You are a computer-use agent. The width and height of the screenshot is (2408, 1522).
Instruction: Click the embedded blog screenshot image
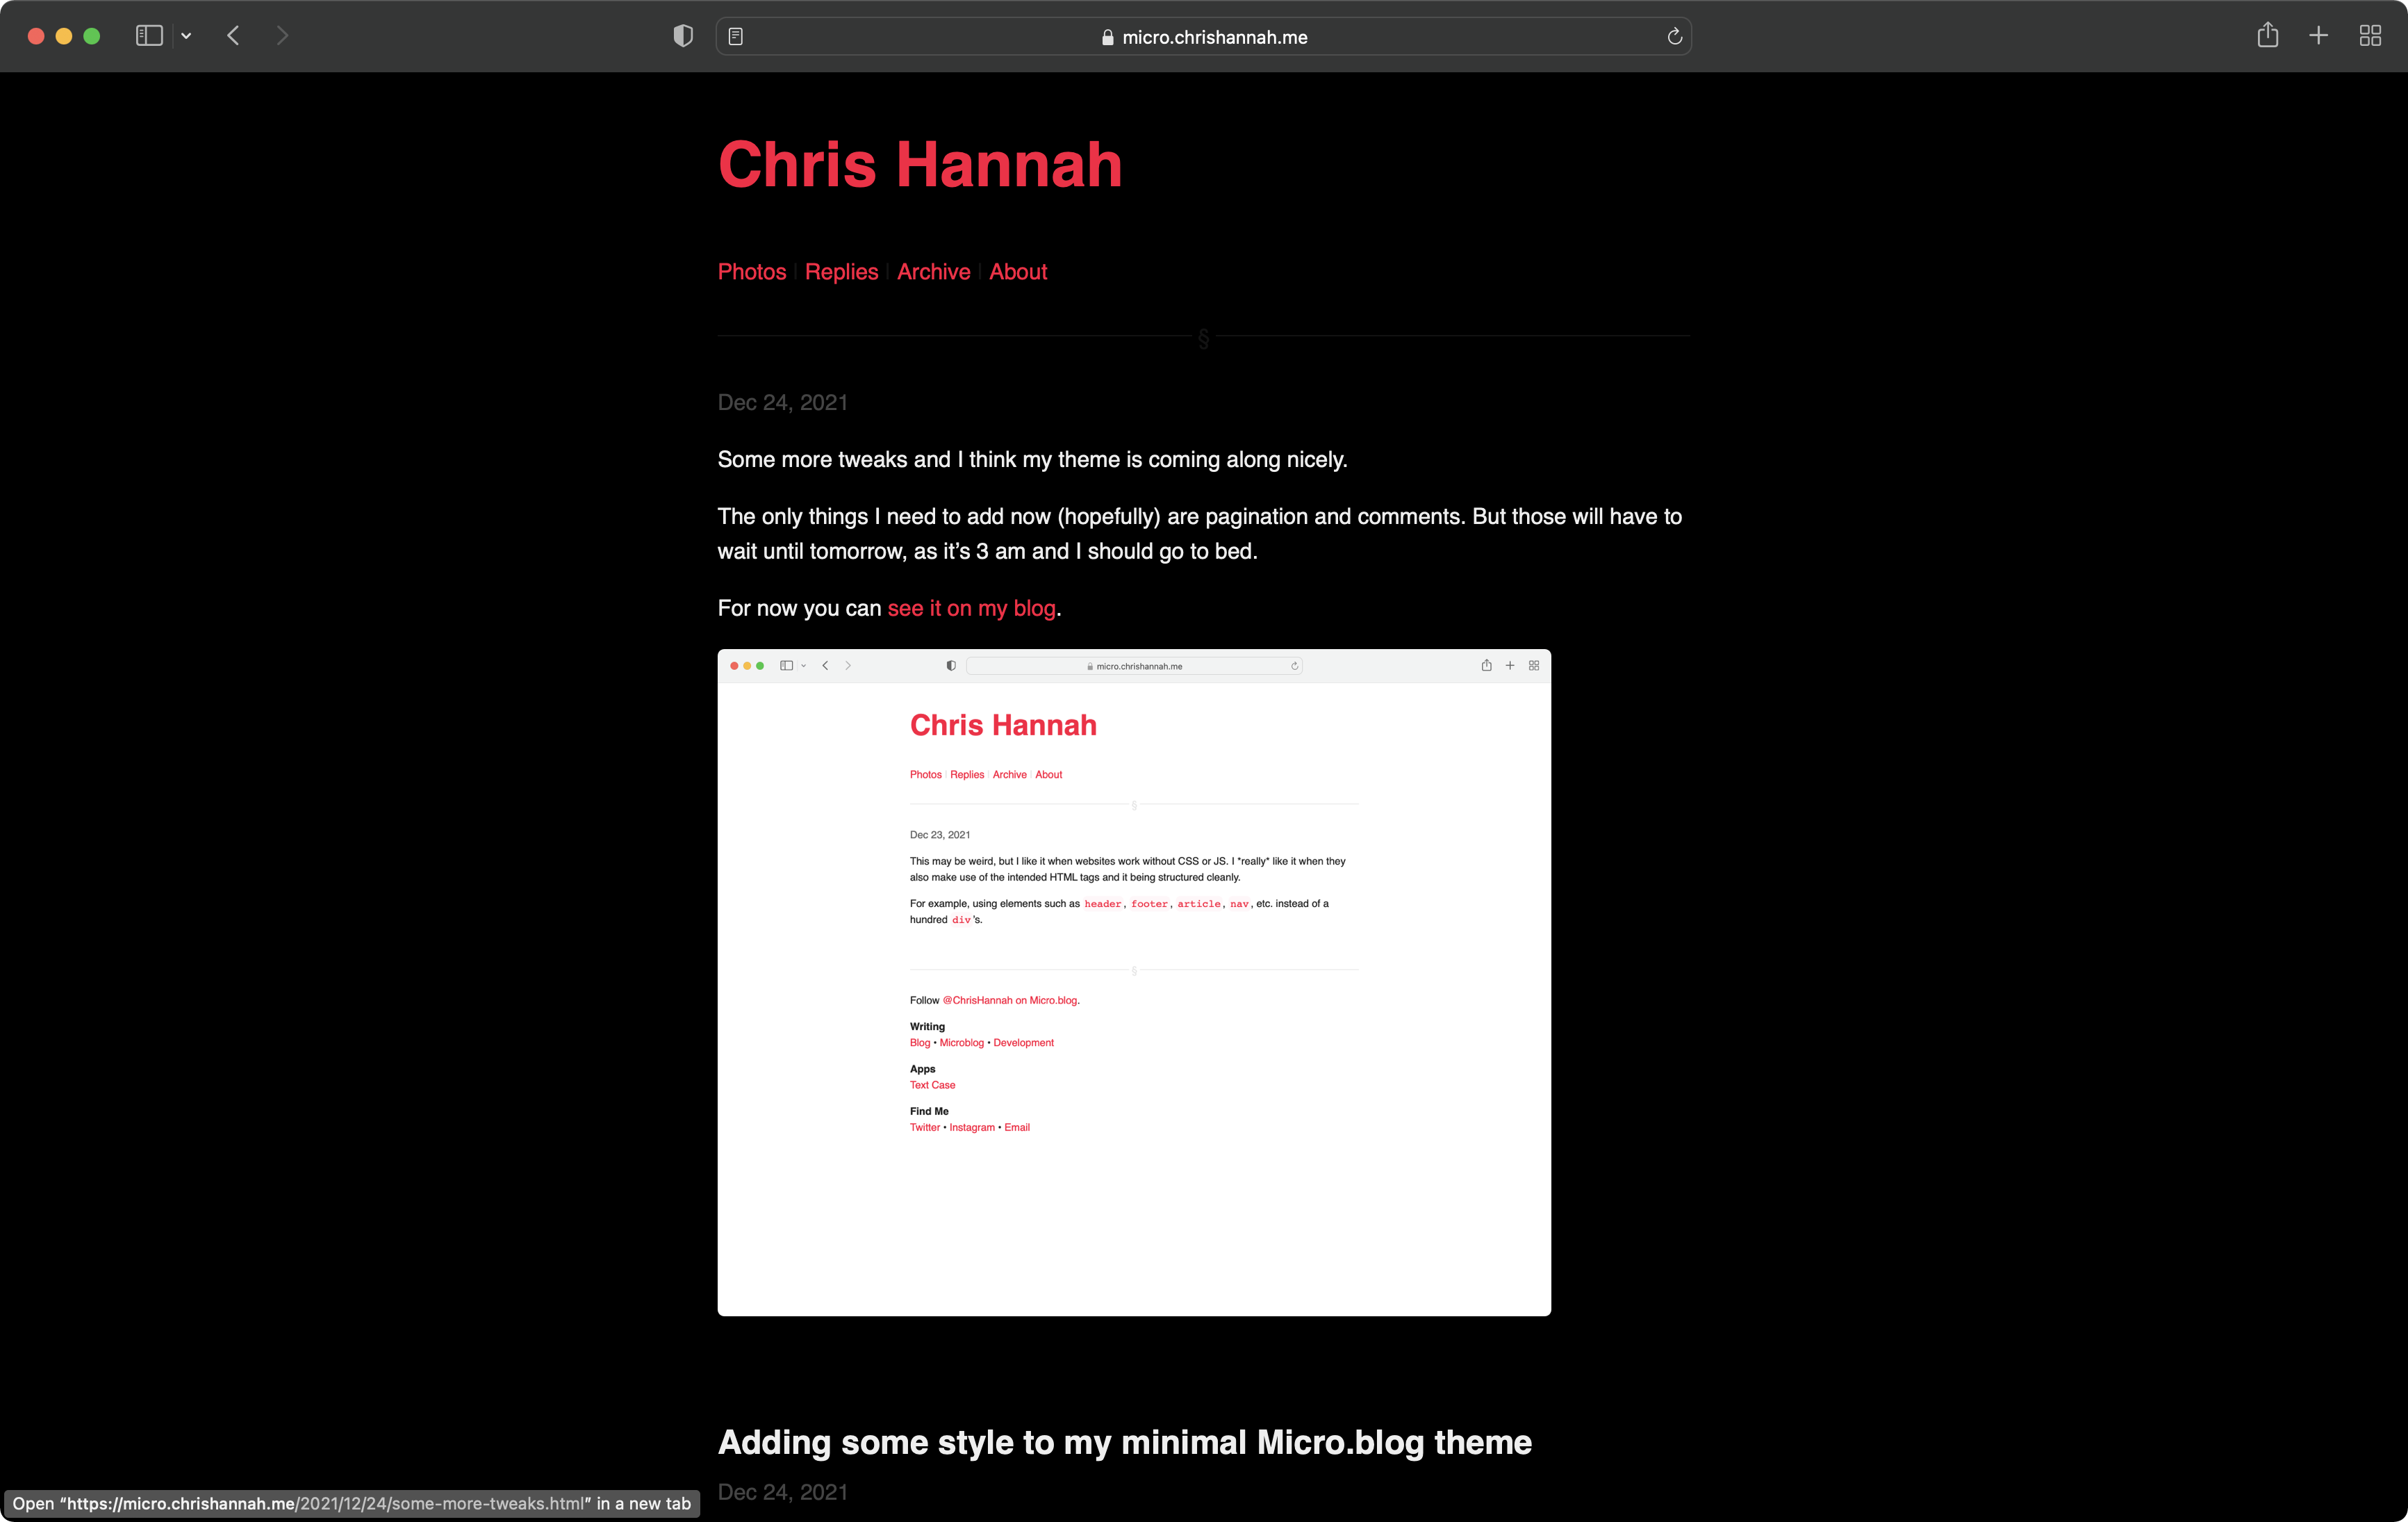pos(1133,982)
